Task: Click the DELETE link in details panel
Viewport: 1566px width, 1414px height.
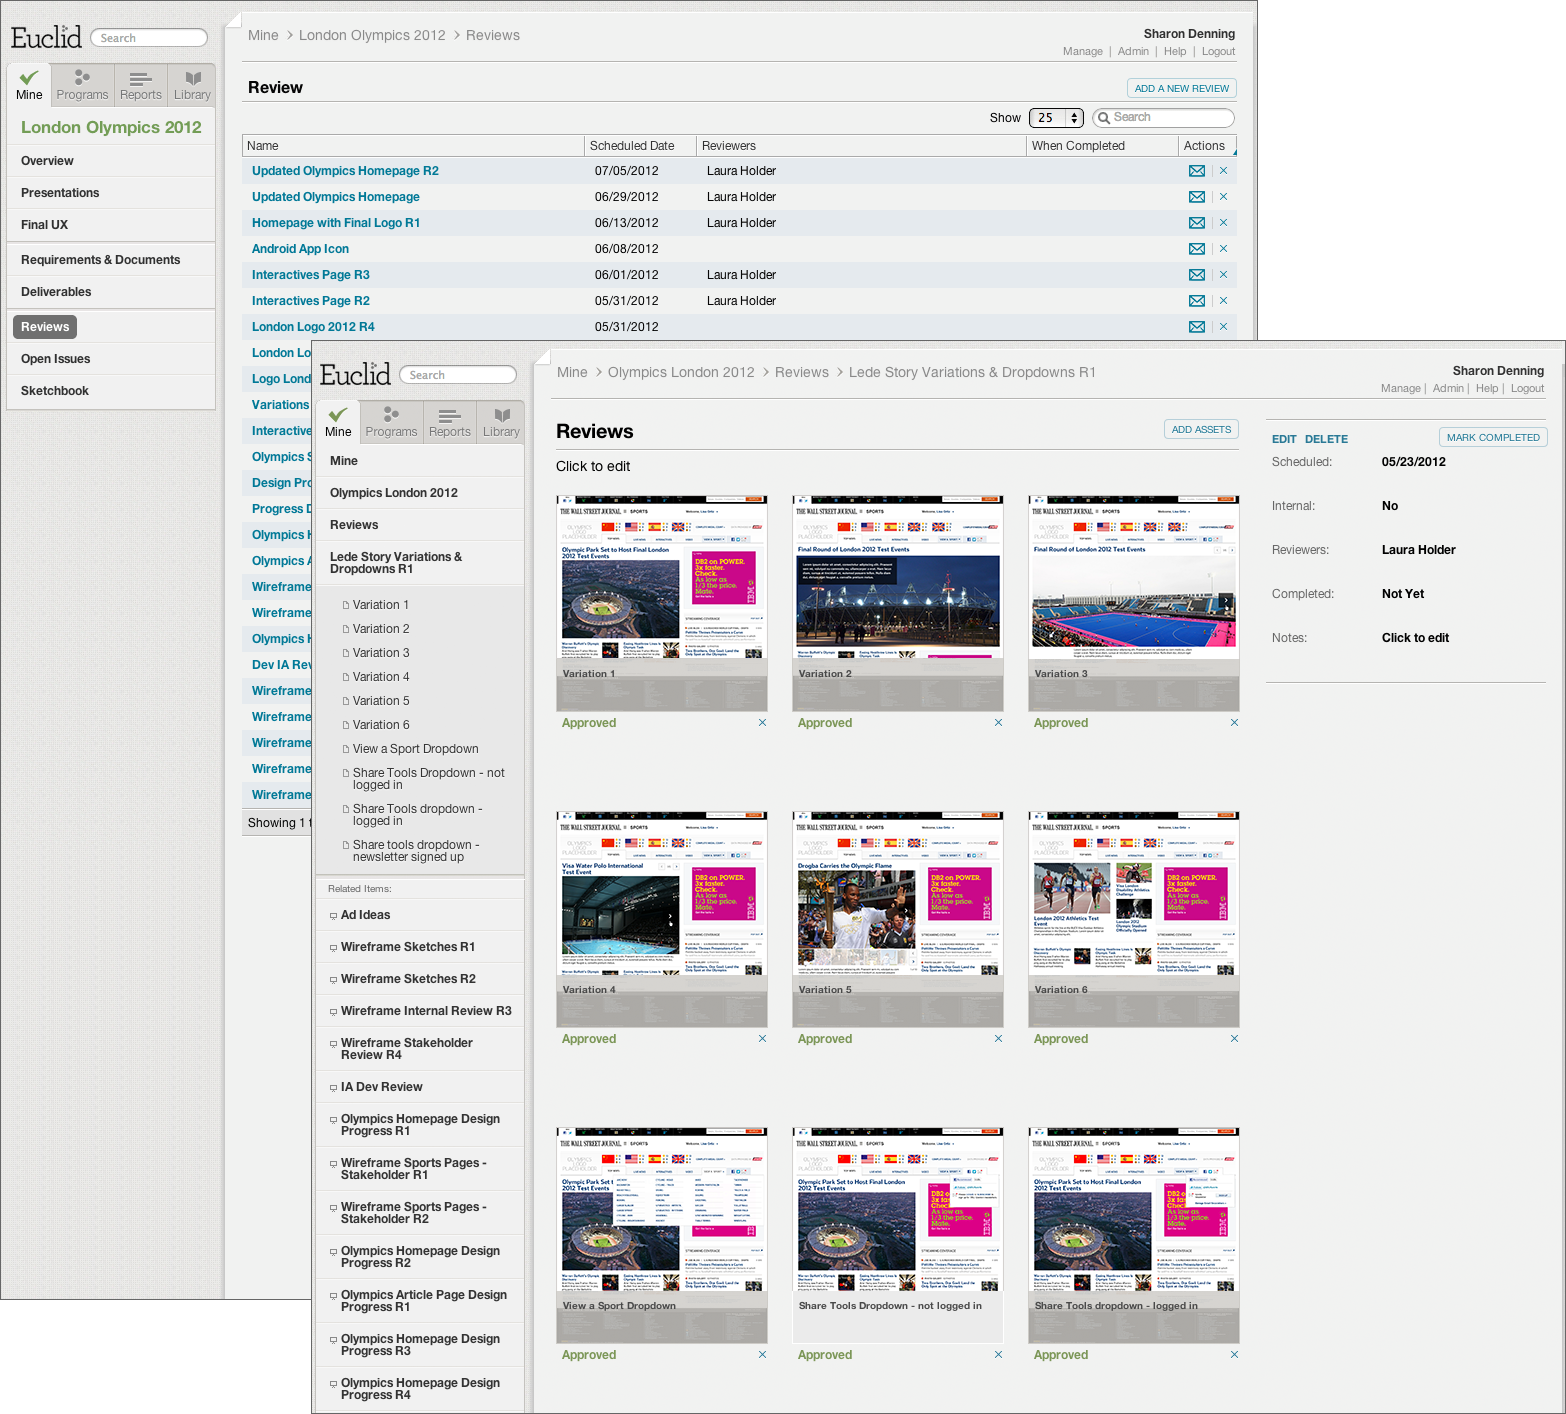Action: (x=1326, y=439)
